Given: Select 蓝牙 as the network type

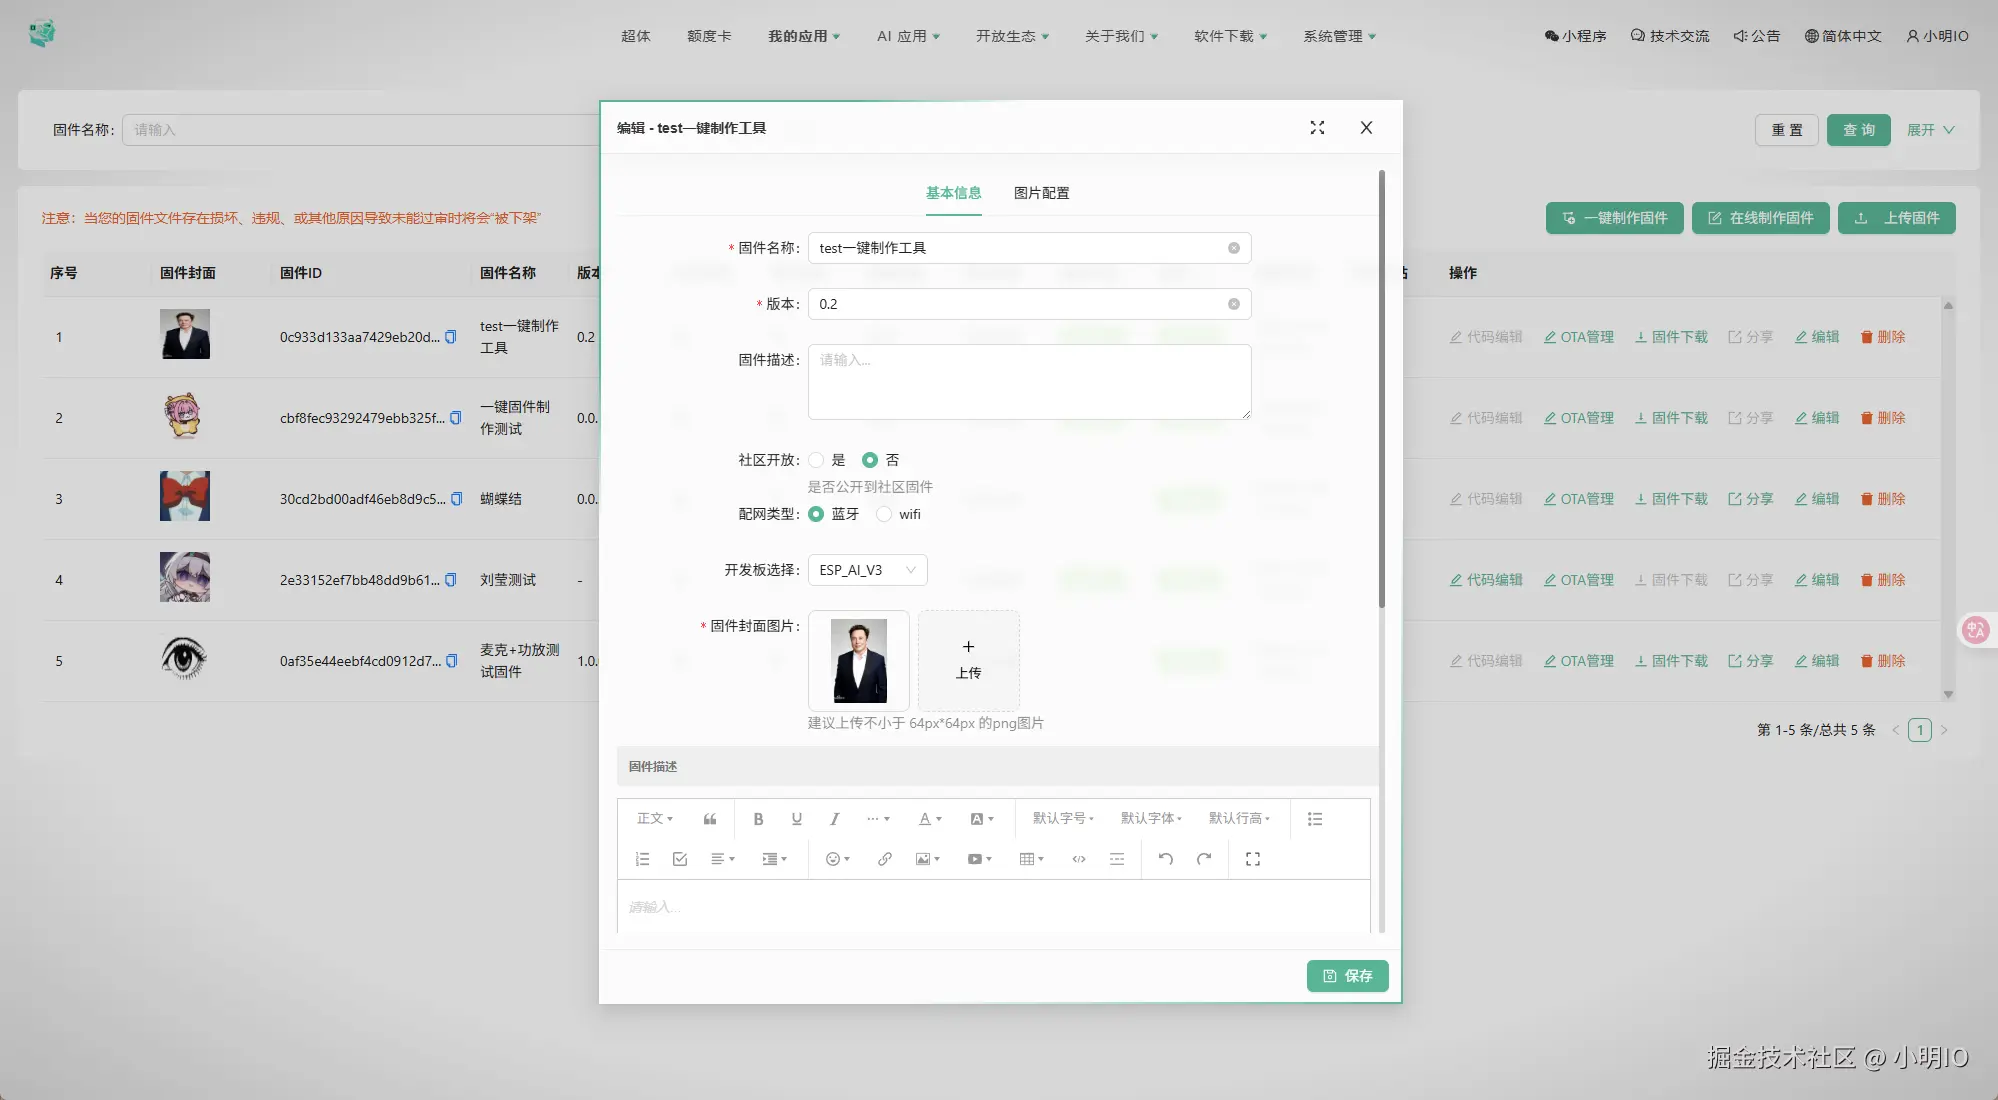Looking at the screenshot, I should tap(817, 514).
